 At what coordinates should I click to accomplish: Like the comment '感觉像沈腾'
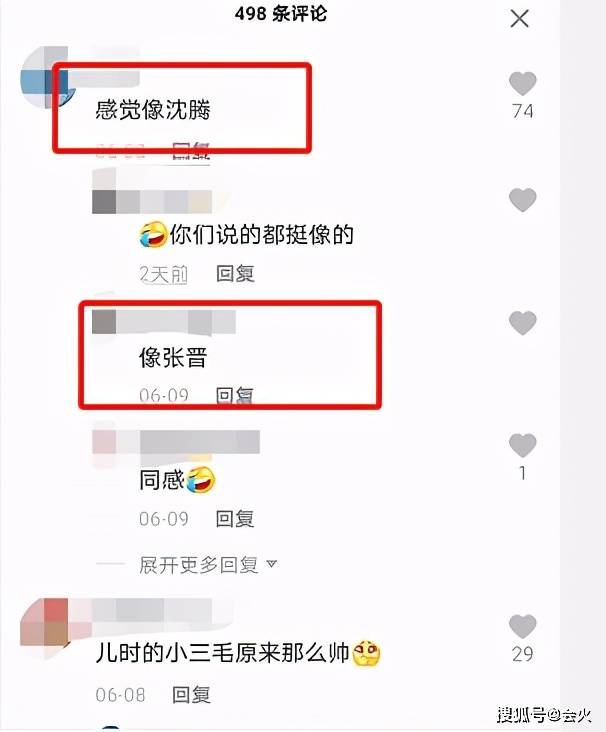click(x=522, y=84)
